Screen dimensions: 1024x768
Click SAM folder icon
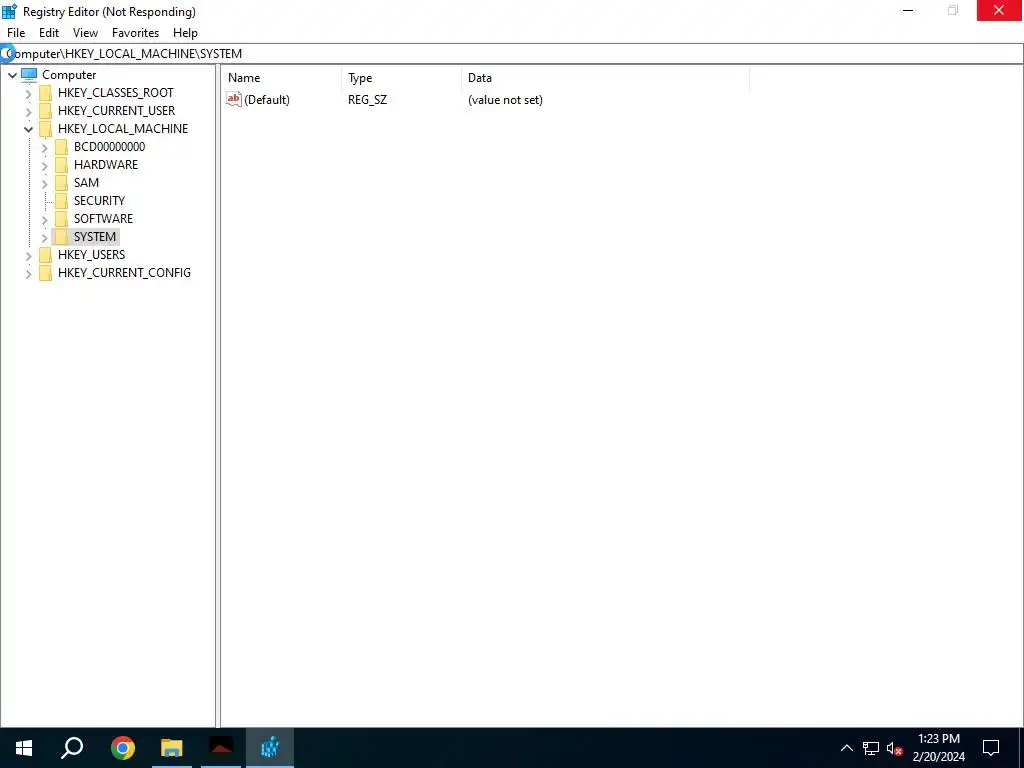61,183
